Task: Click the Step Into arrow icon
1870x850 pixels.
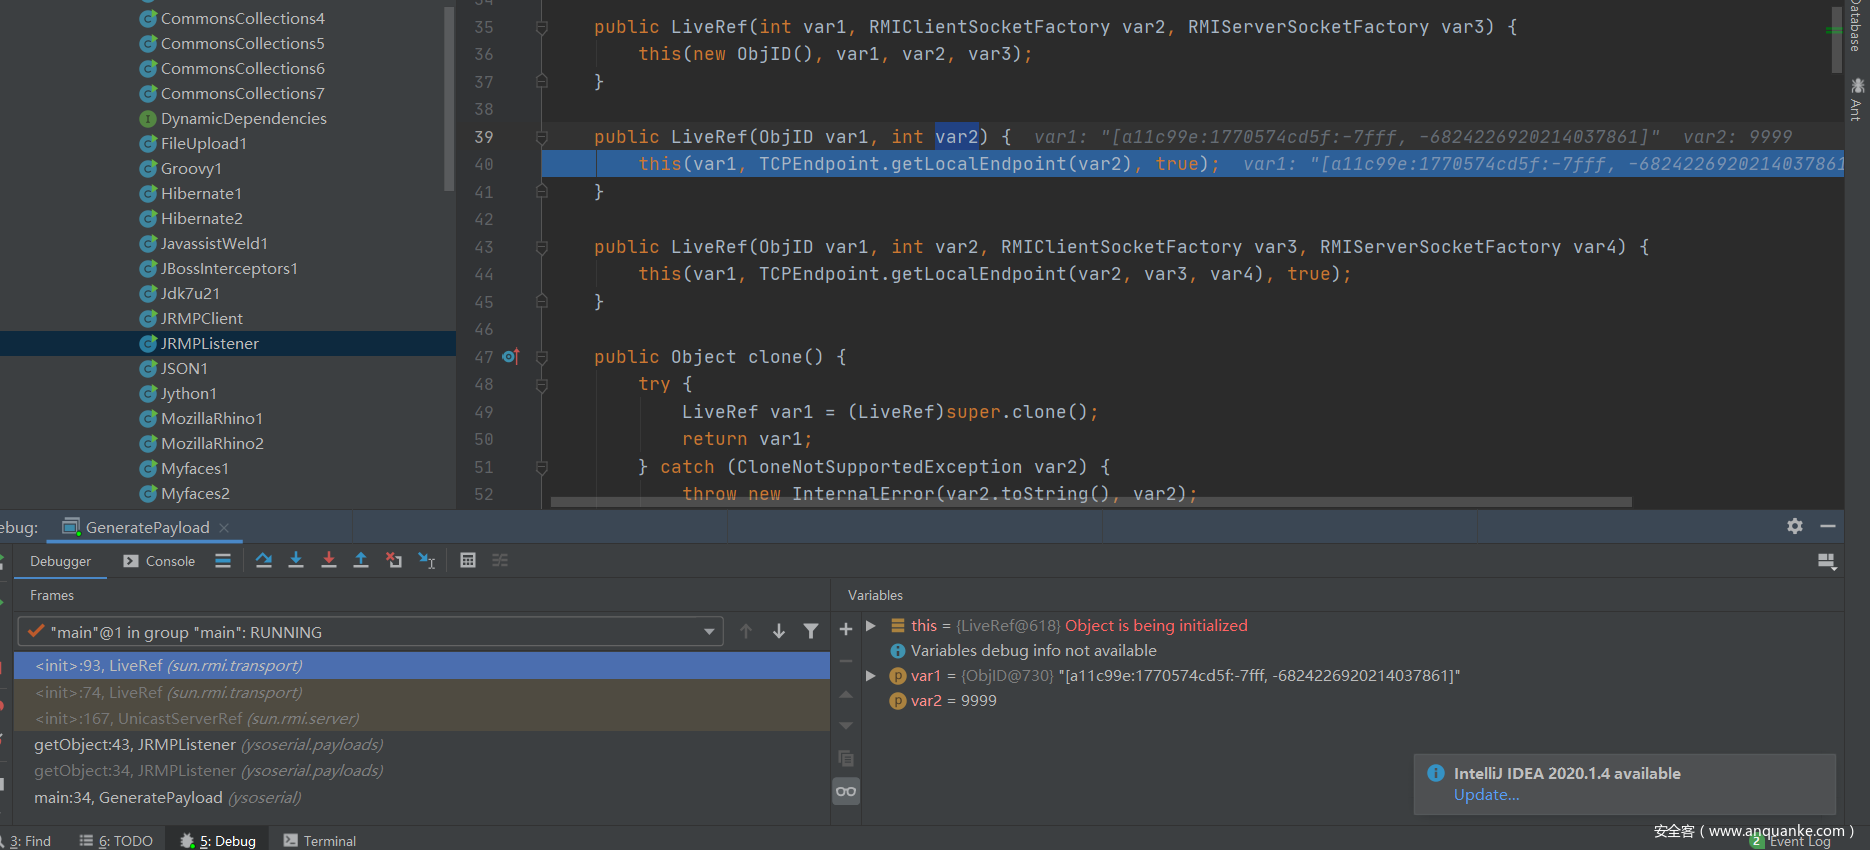Action: [296, 561]
